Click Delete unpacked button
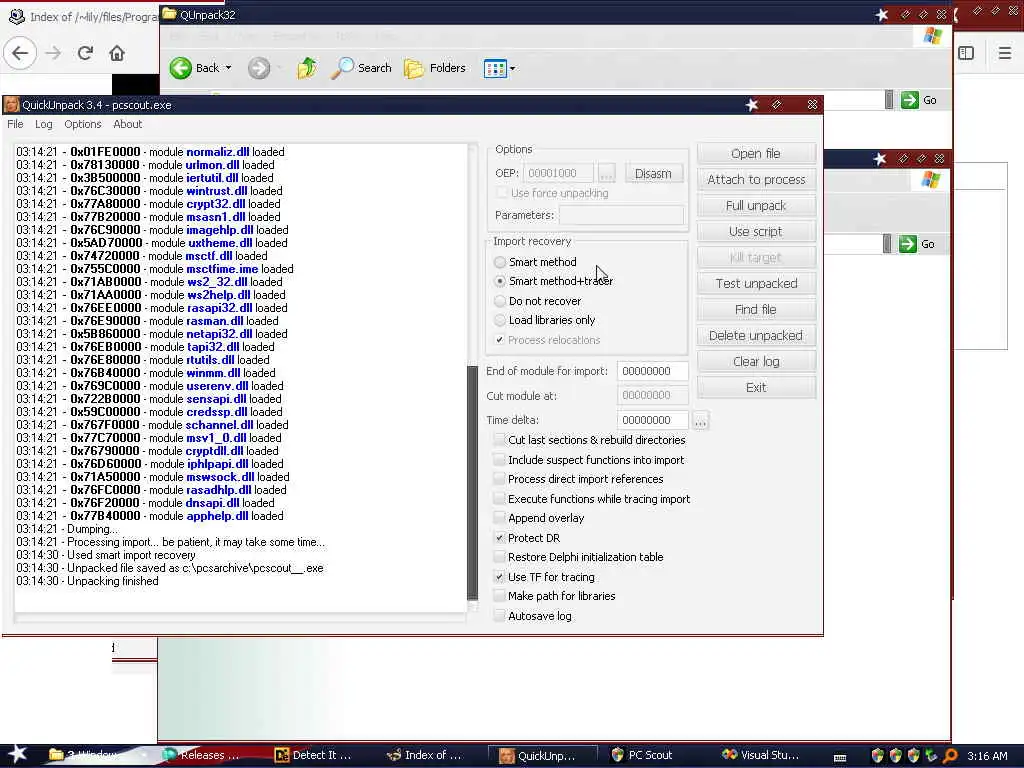 (x=756, y=336)
